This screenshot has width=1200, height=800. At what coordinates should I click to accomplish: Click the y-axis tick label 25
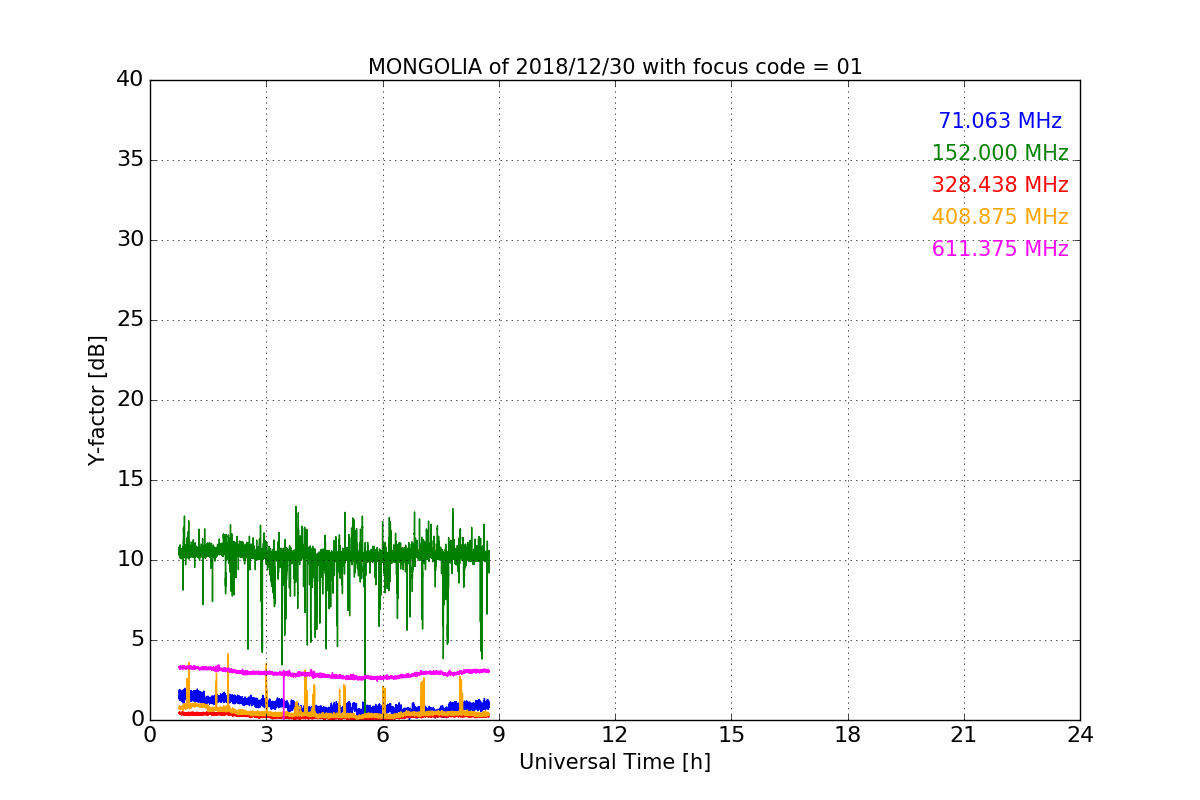click(130, 320)
